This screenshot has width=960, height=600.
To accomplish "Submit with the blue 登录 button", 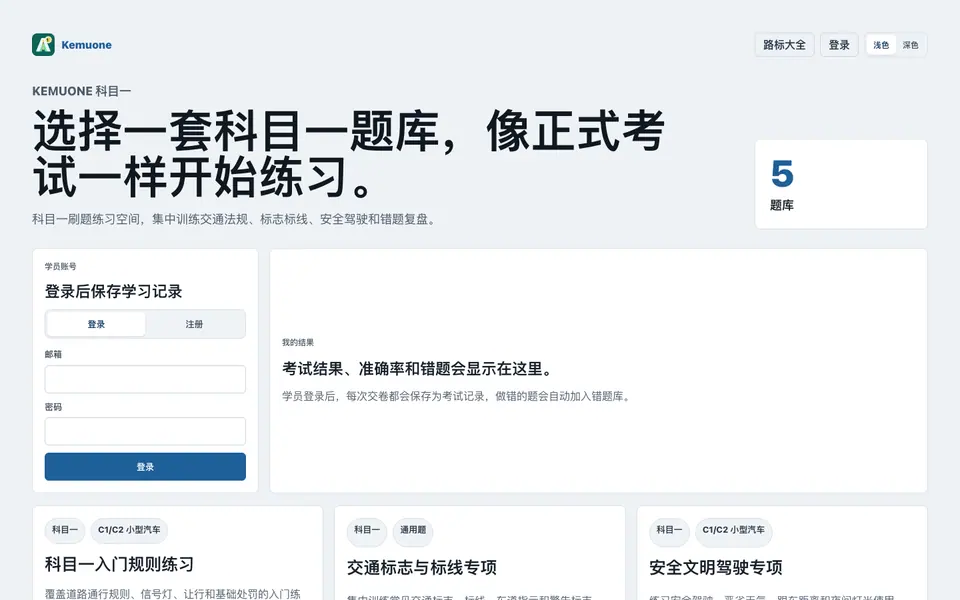I will tap(145, 467).
